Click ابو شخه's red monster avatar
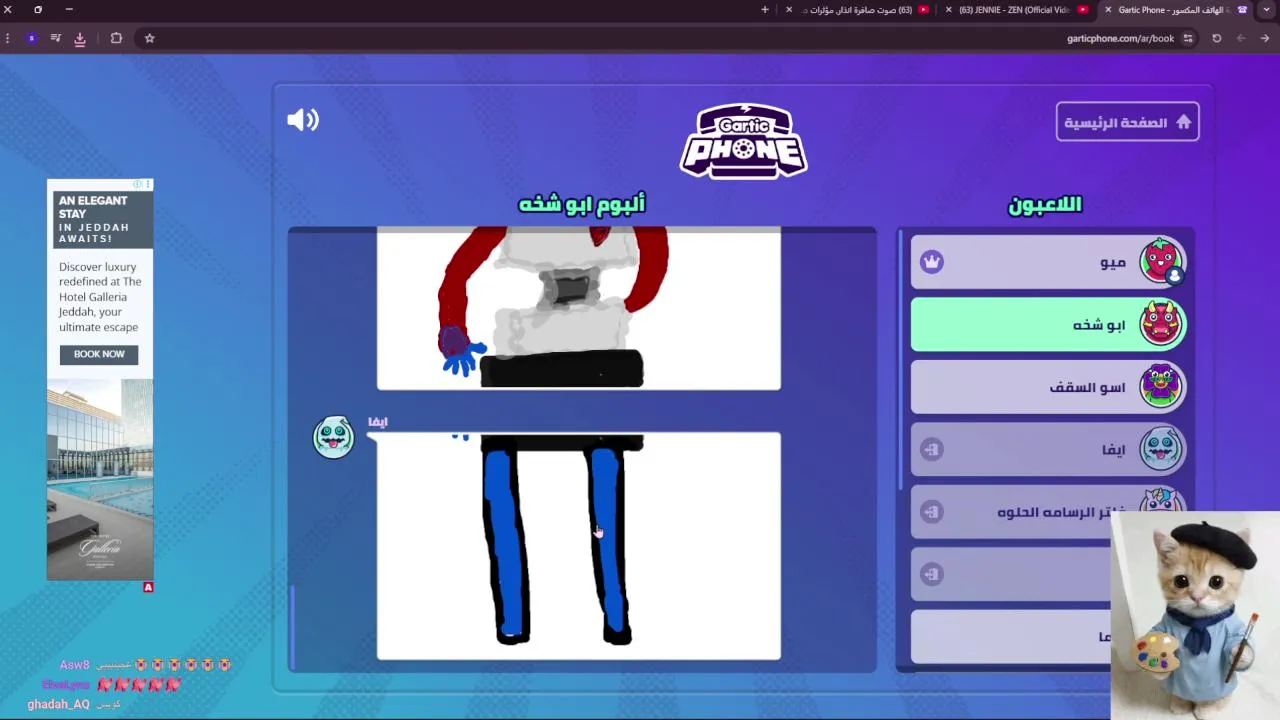1280x720 pixels. point(1160,324)
